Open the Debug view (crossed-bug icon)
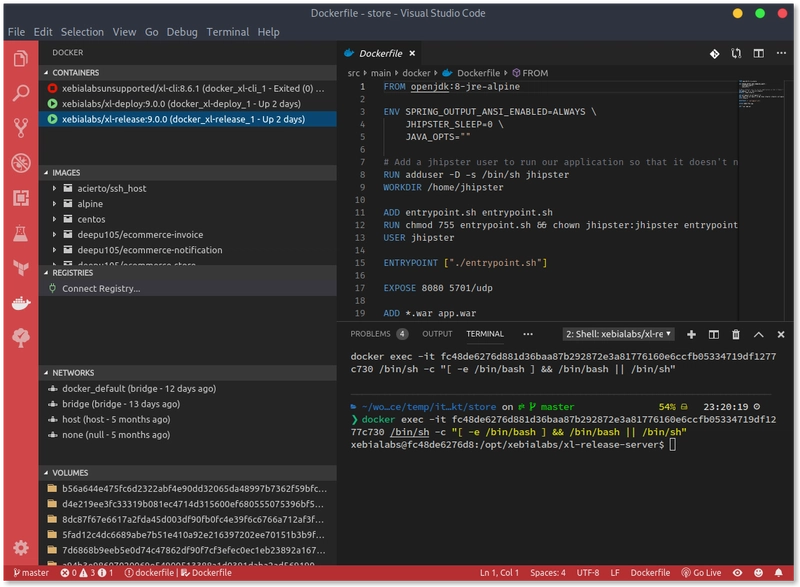 point(20,163)
